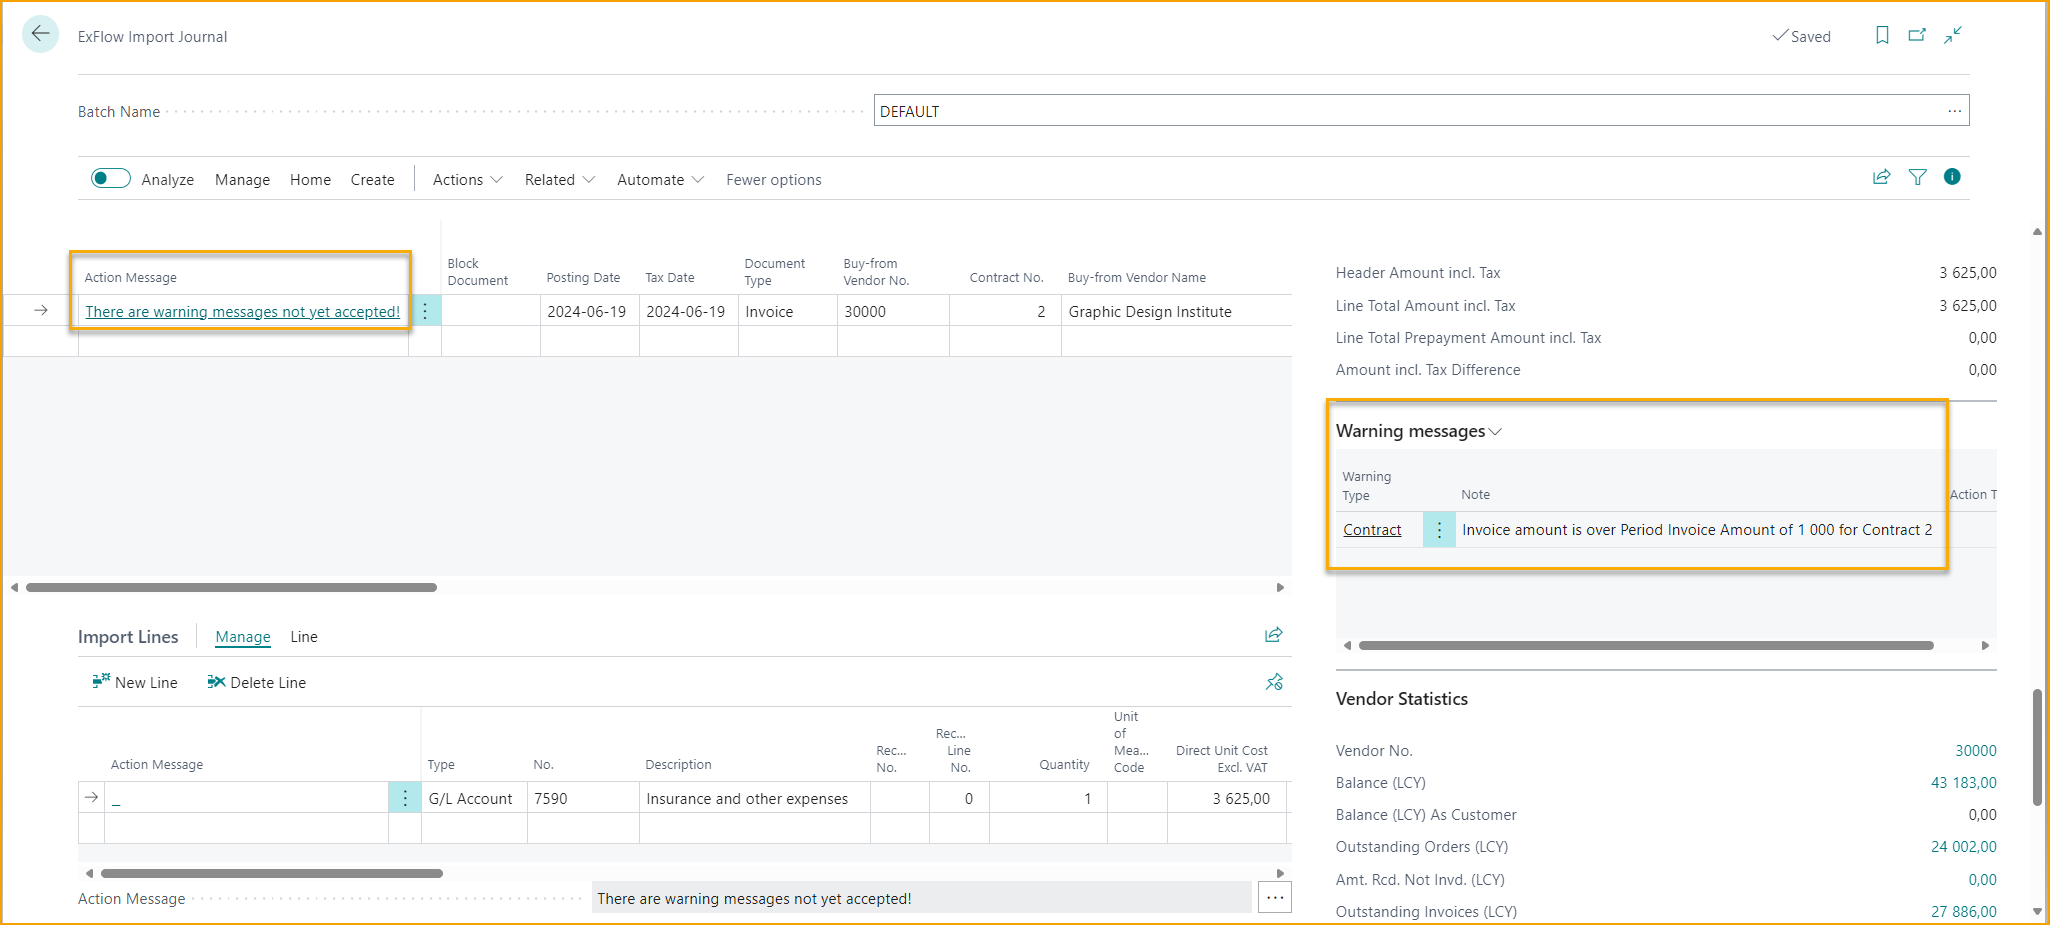Click the New Line button
Viewport: 2050px width, 925px height.
point(135,683)
